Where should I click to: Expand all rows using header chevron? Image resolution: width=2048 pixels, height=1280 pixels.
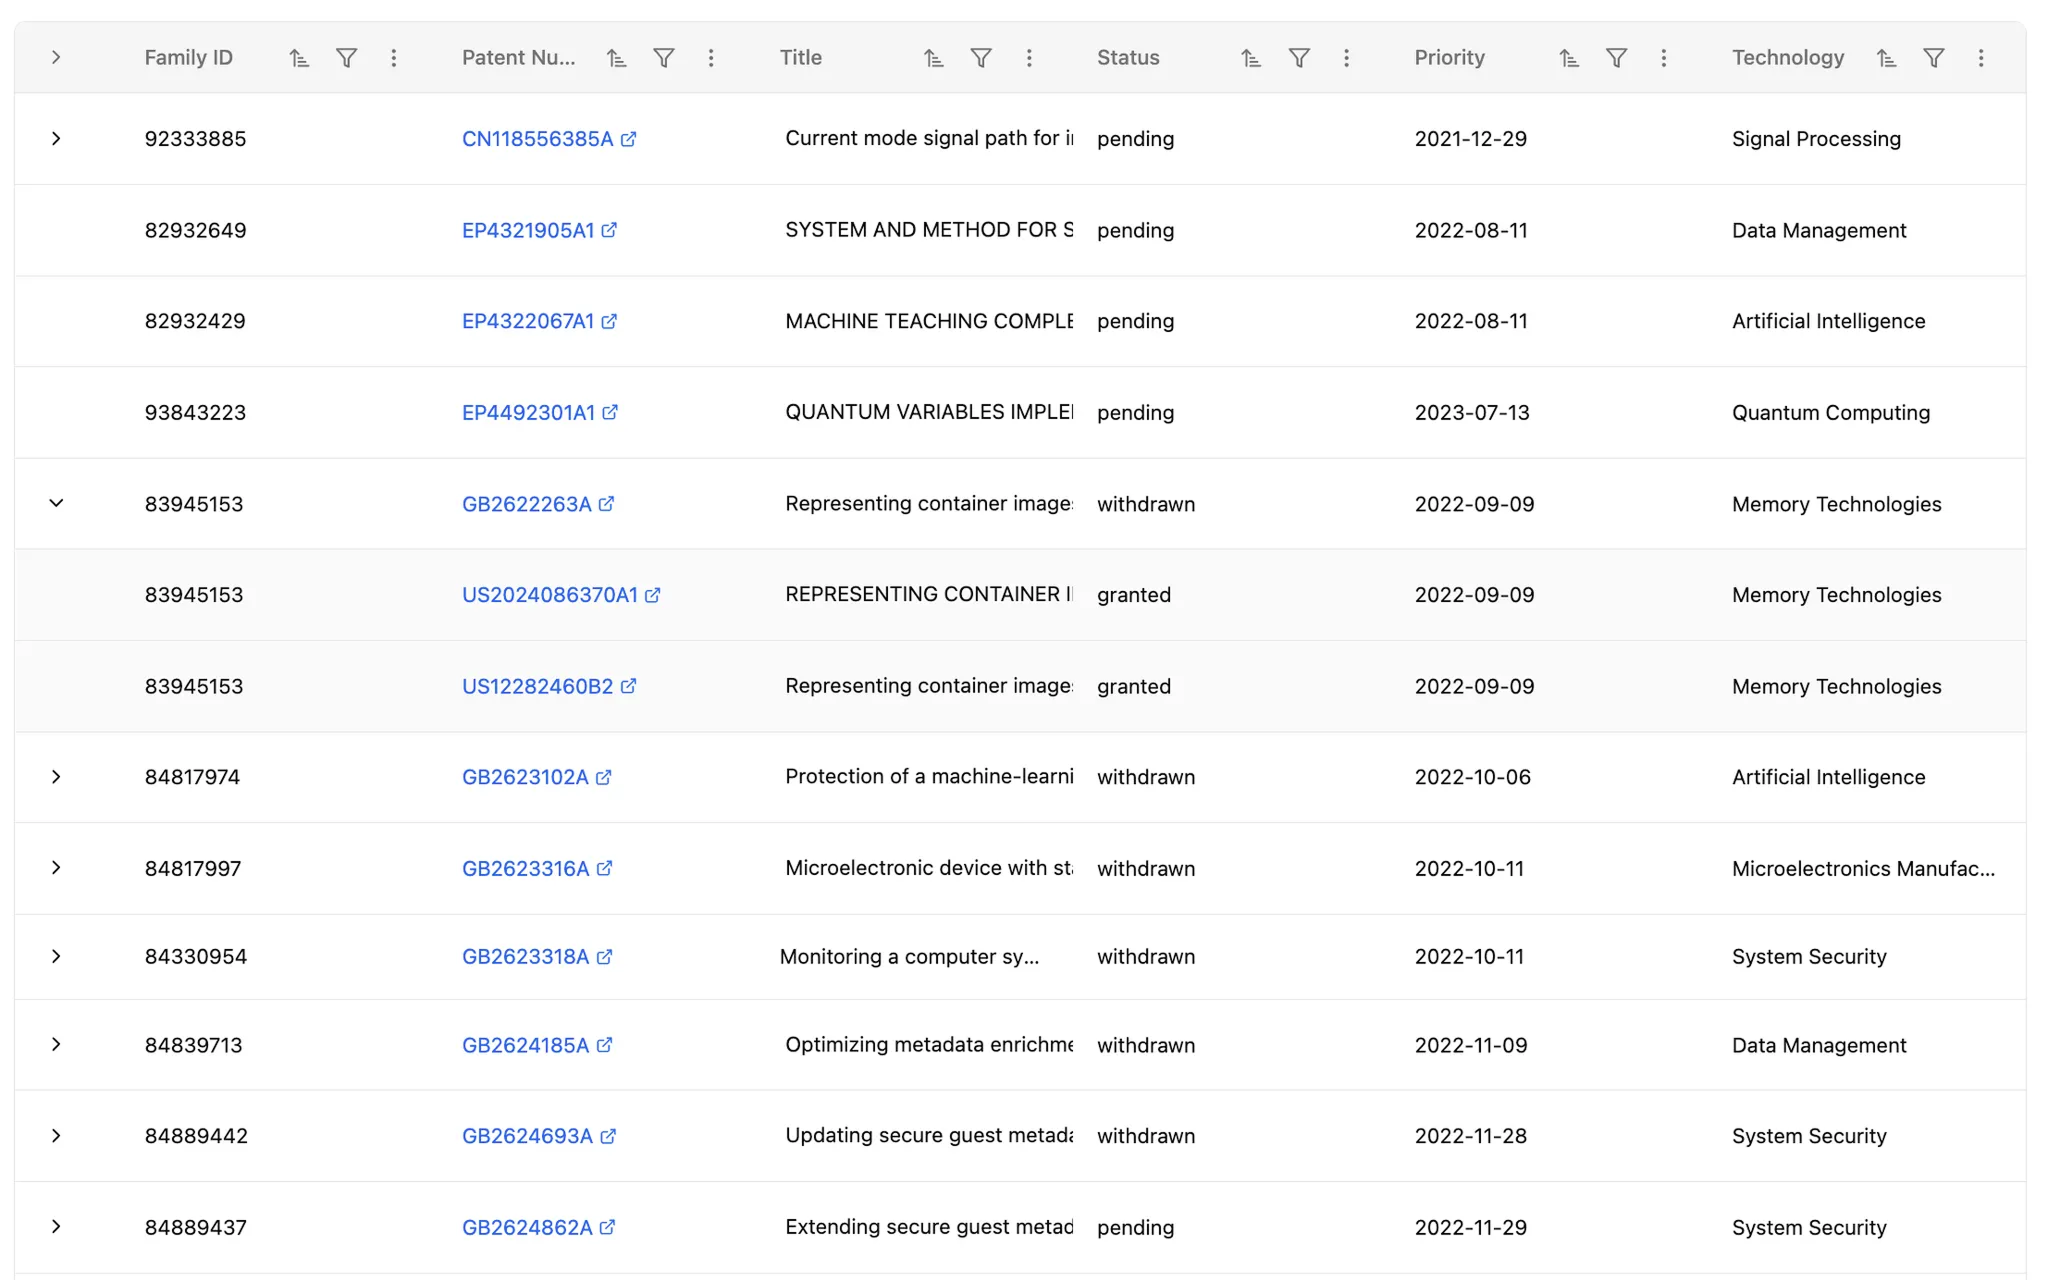pyautogui.click(x=56, y=58)
